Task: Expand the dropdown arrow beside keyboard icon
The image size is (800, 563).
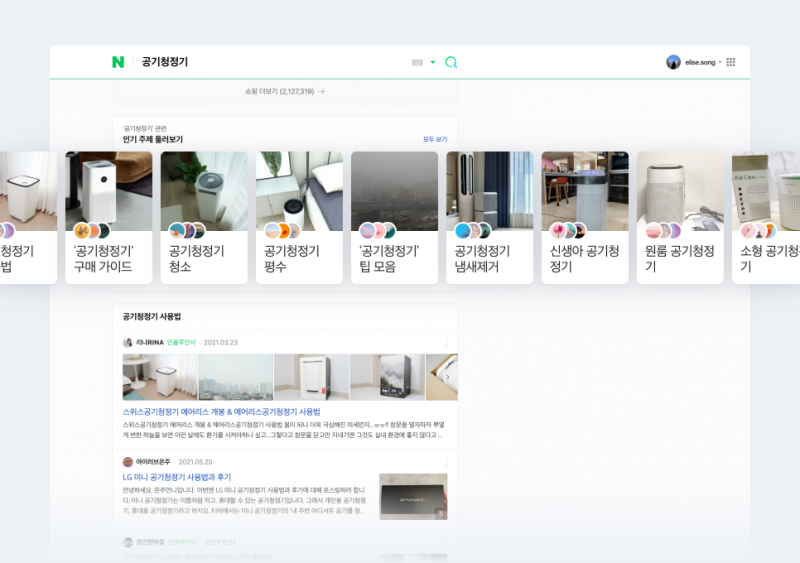Action: [433, 62]
